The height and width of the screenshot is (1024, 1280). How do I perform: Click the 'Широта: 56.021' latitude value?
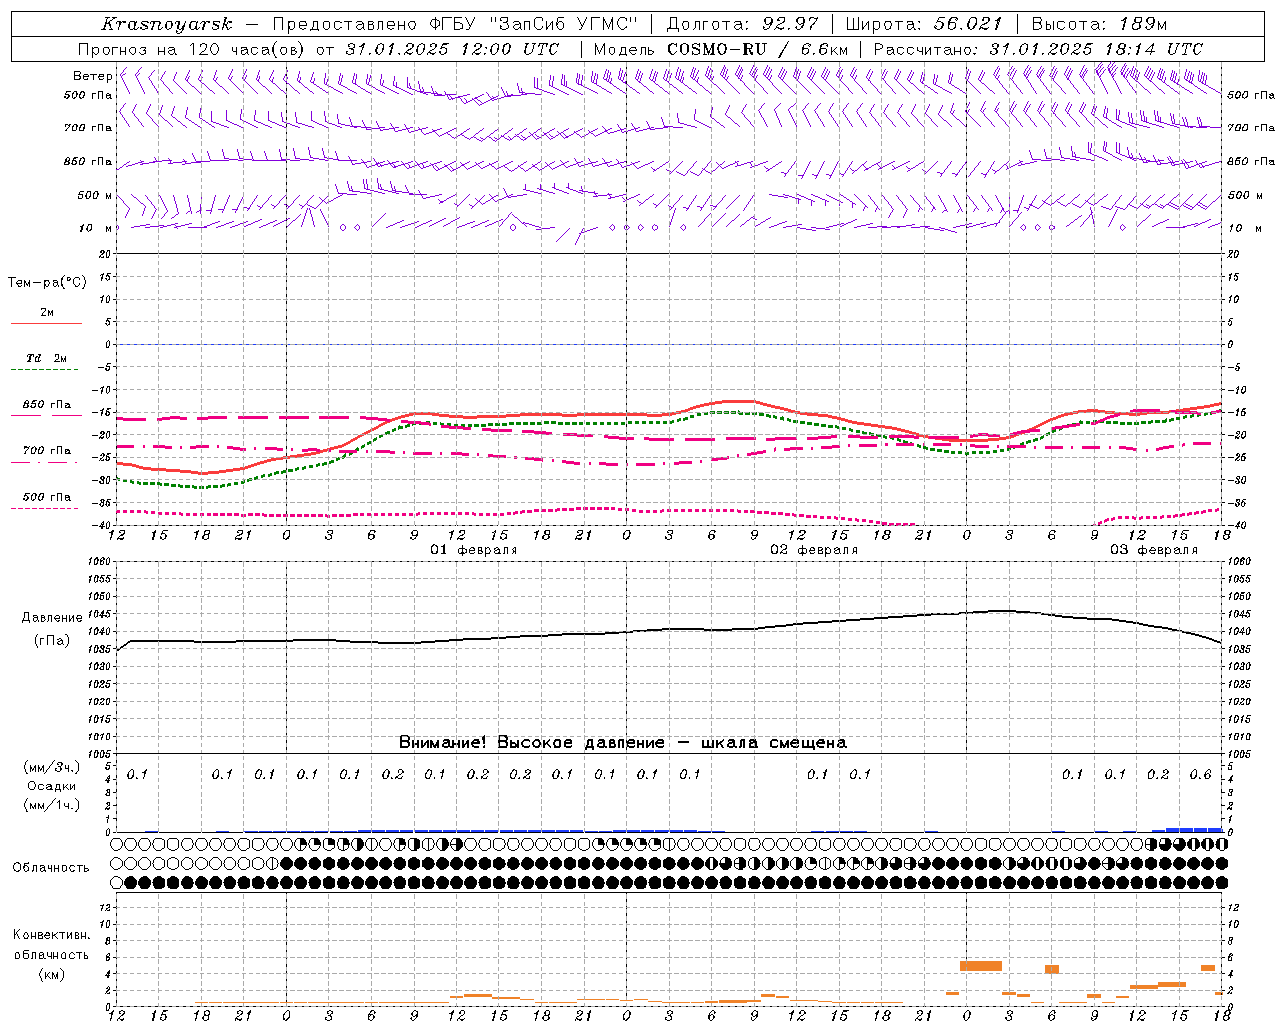[x=924, y=24]
